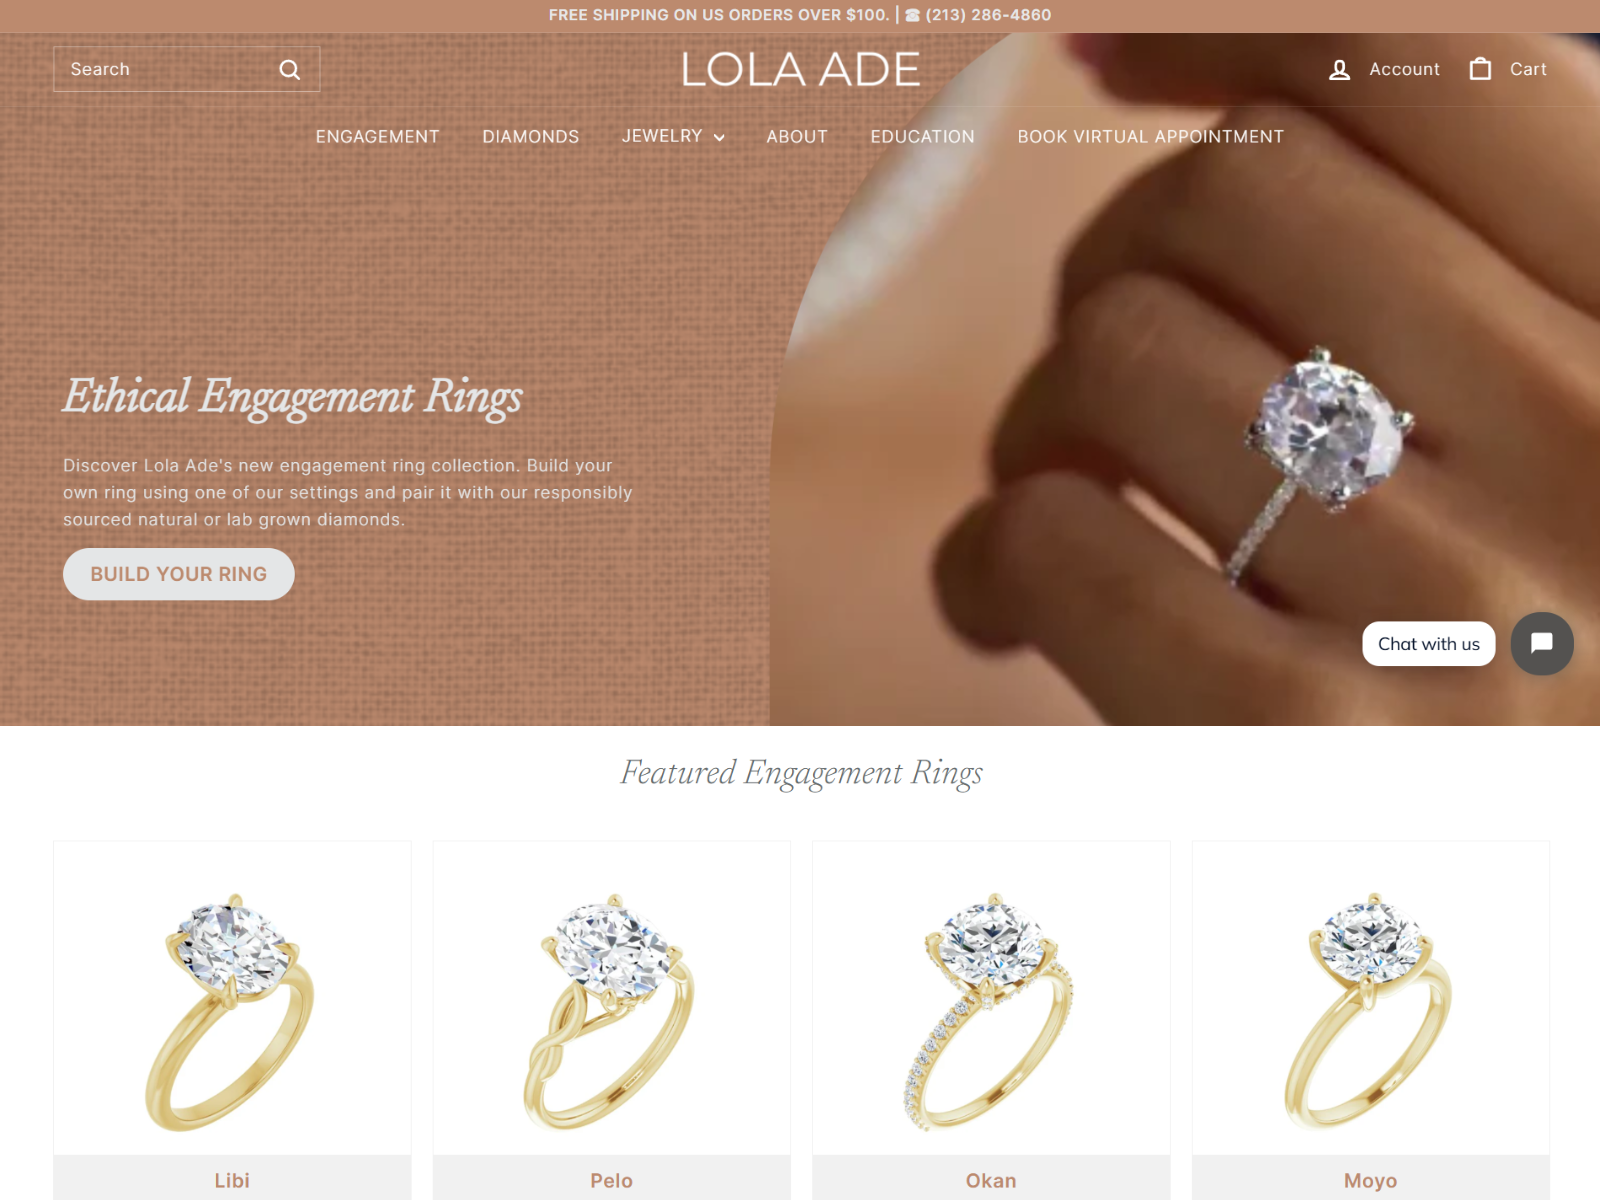Click the Account text link

coord(1404,69)
